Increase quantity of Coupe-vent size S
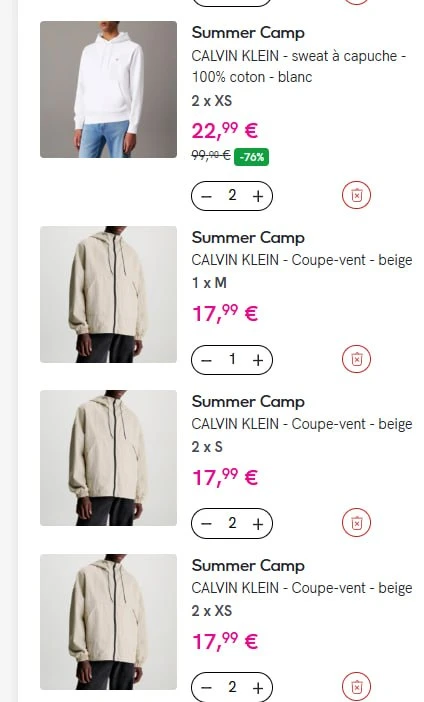 (x=258, y=523)
